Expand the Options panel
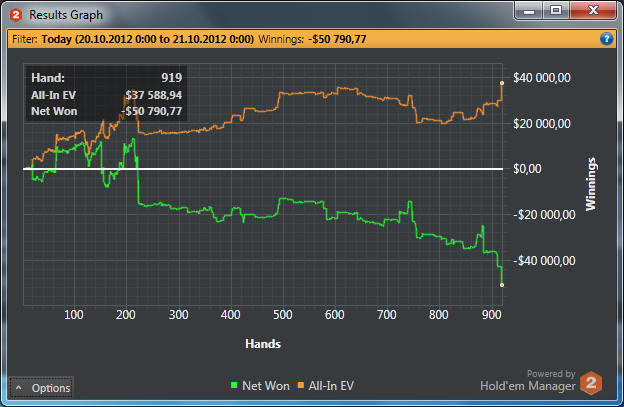This screenshot has height=407, width=624. pyautogui.click(x=41, y=388)
